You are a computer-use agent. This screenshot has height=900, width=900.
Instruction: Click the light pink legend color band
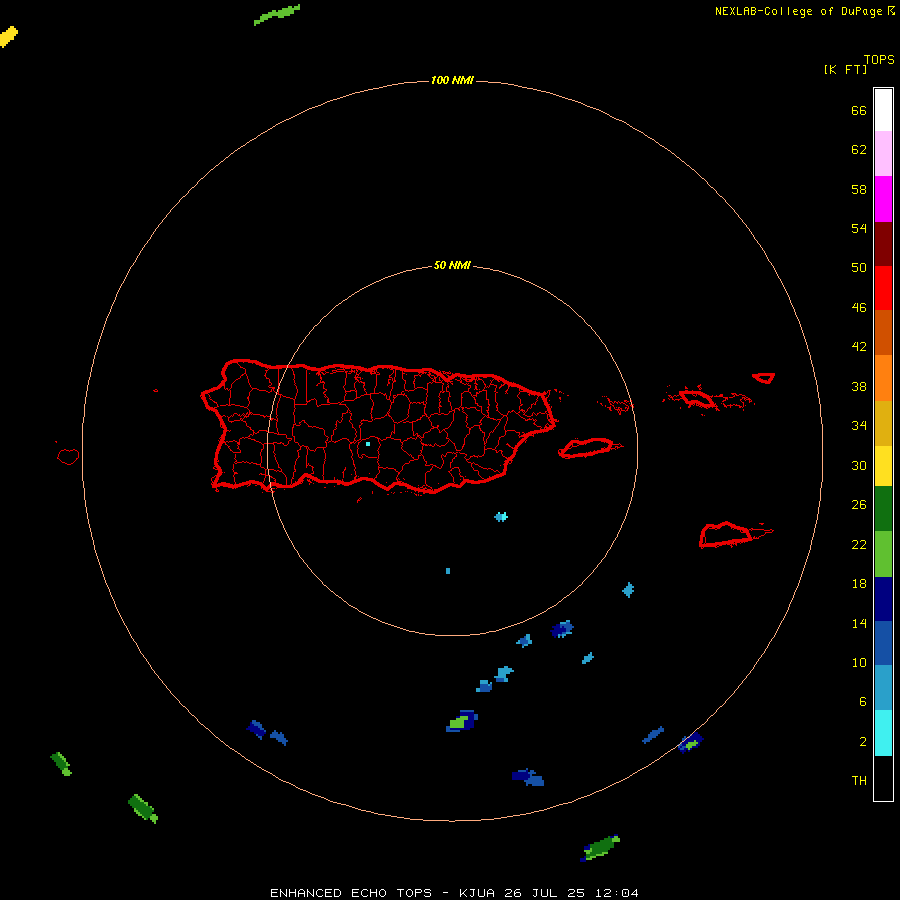tap(883, 153)
